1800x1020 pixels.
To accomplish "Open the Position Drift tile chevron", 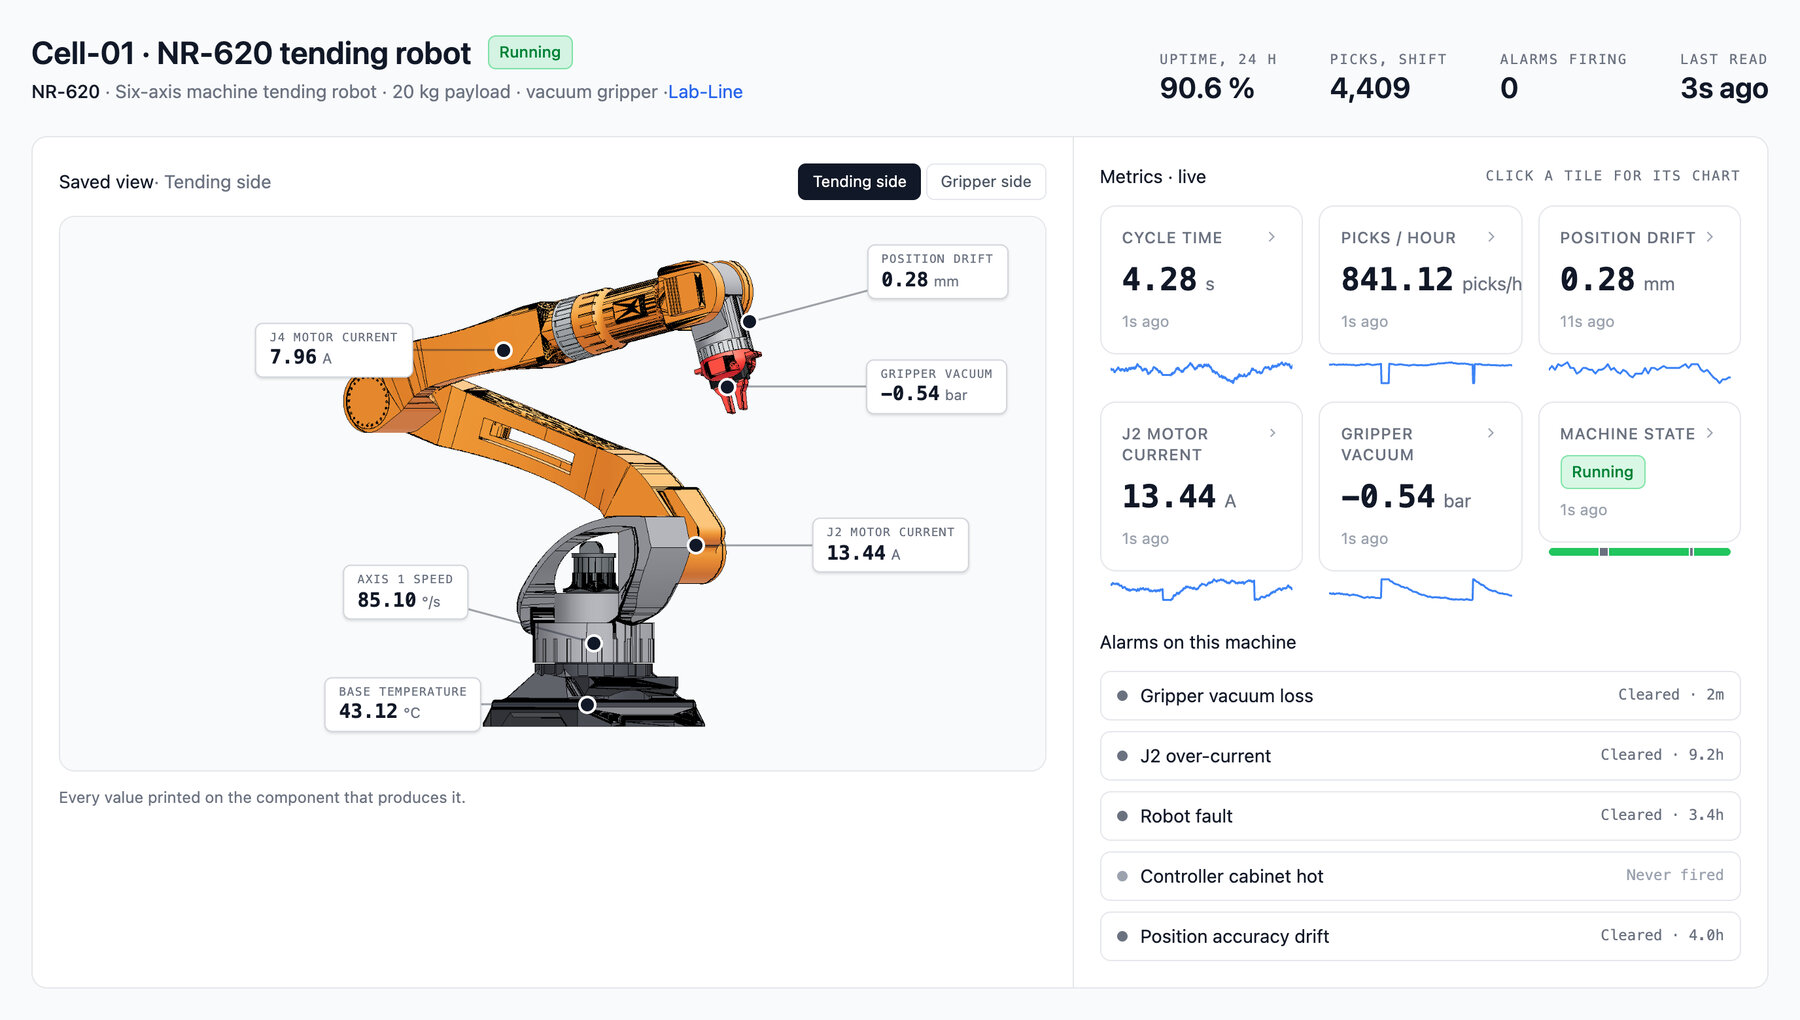I will point(1710,237).
